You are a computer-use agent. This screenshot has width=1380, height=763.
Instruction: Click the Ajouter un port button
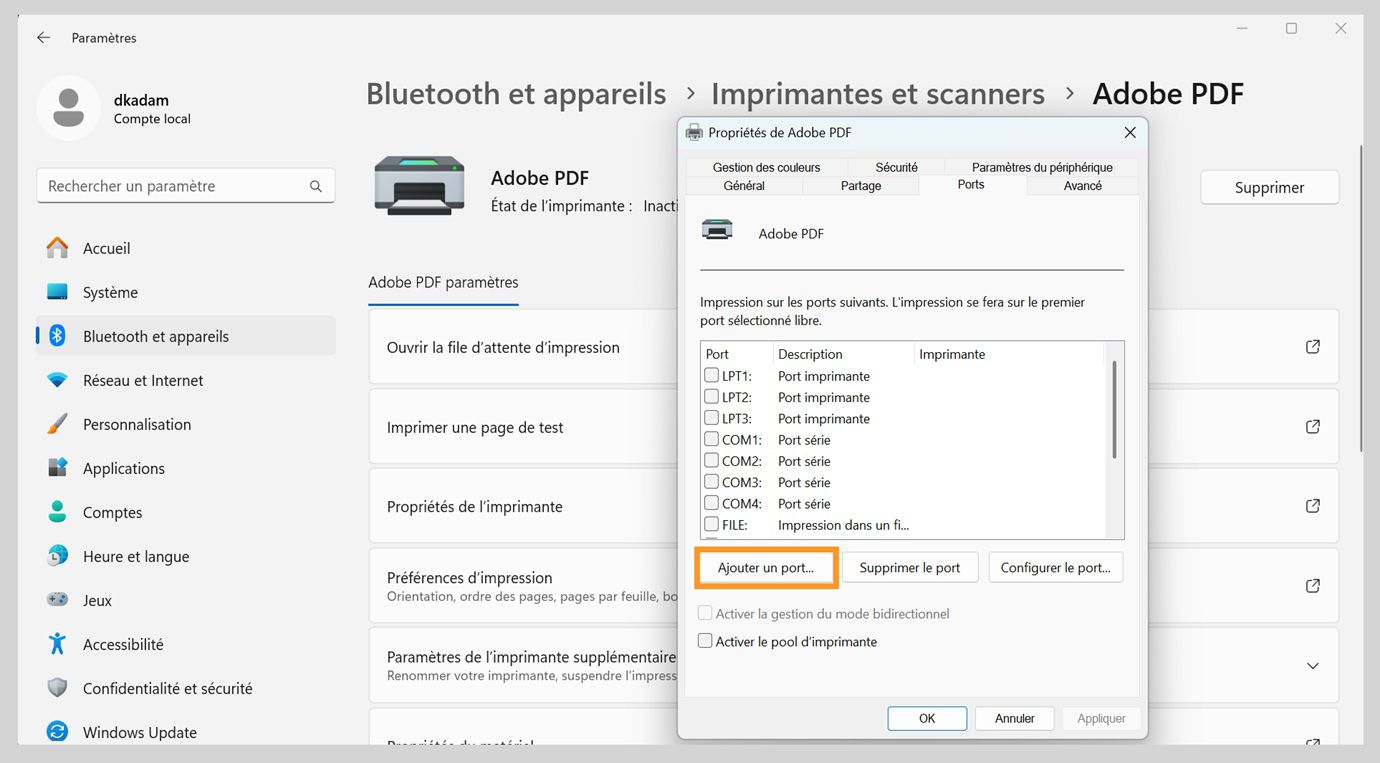(766, 567)
